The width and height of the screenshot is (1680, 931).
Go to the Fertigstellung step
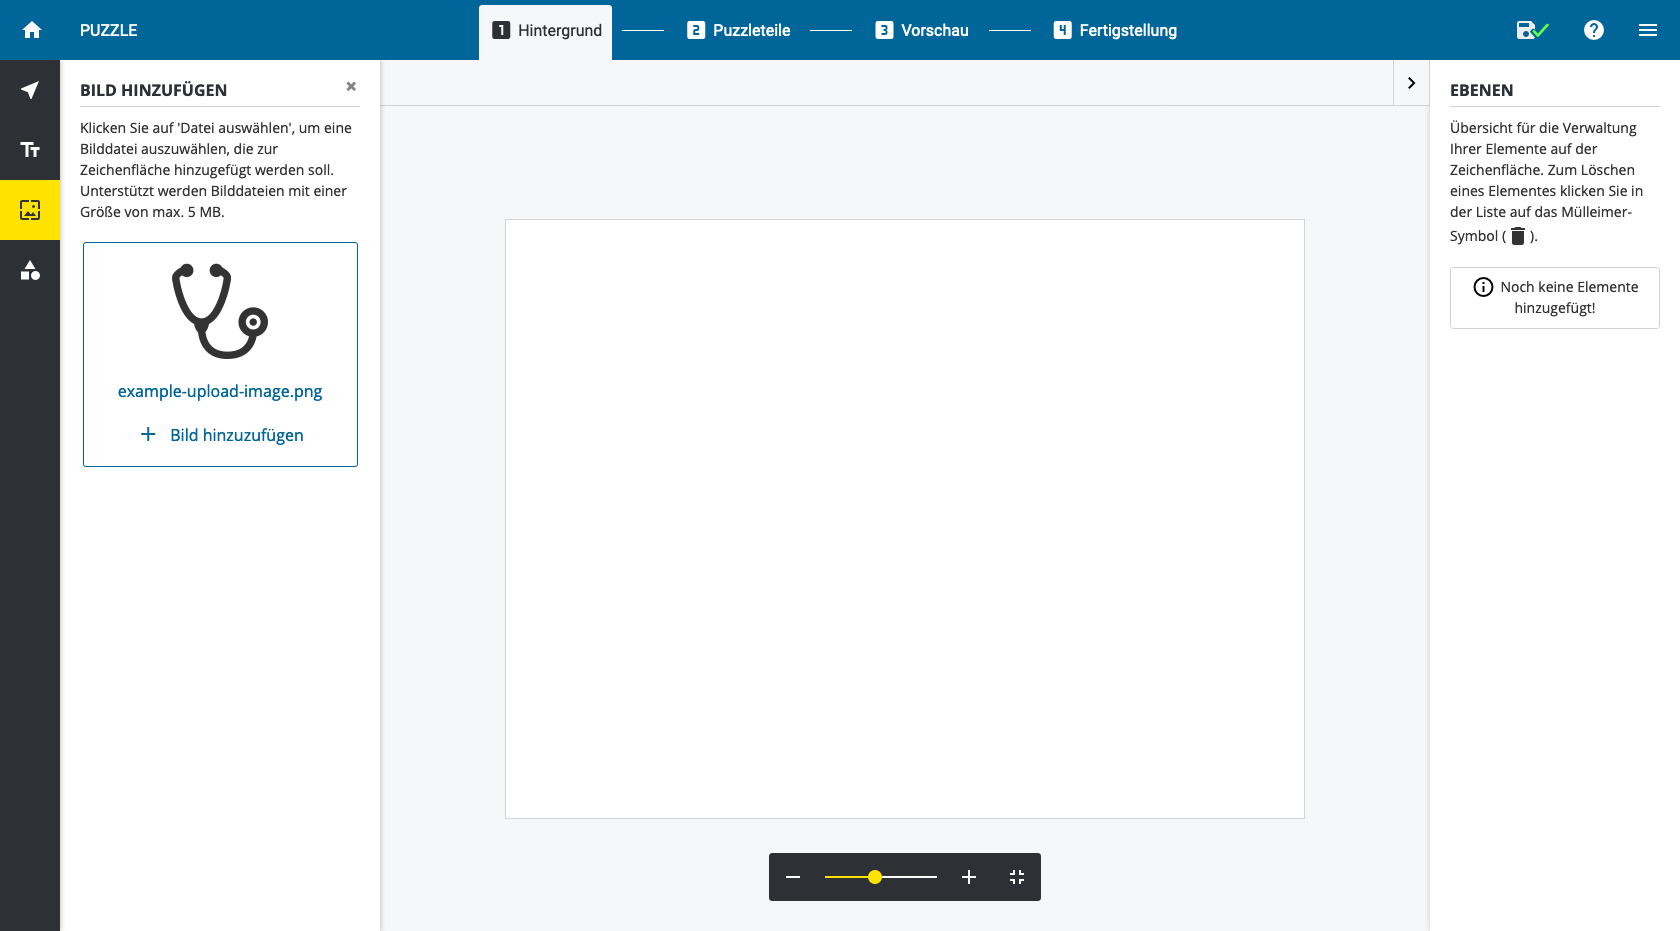1115,31
